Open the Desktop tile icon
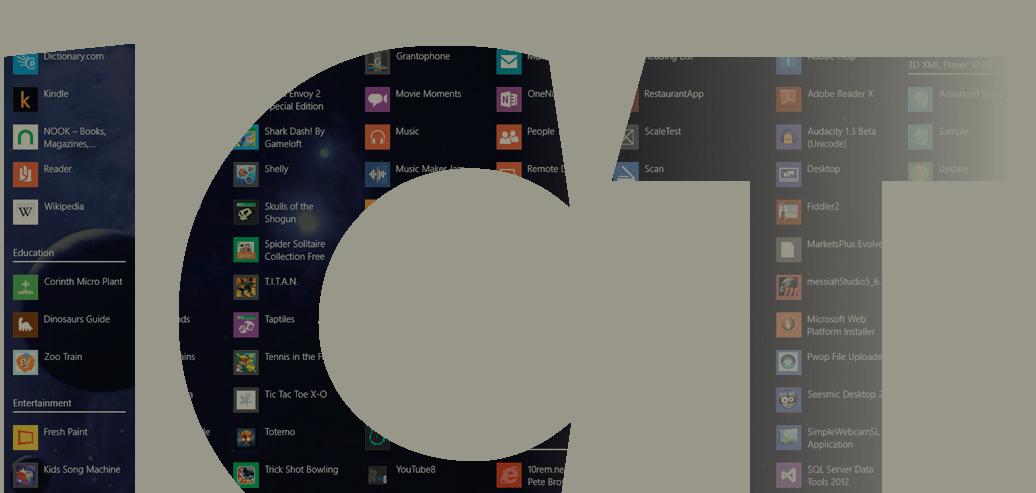 coord(788,175)
